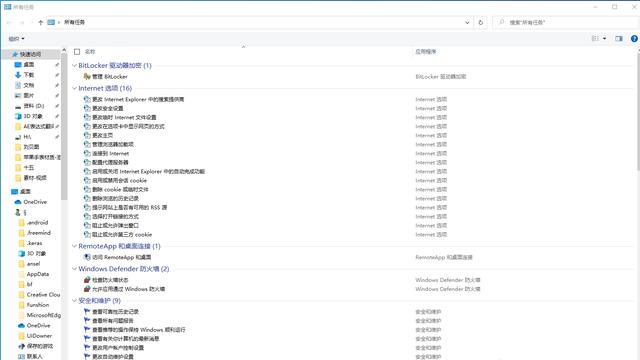Click the Windows Defender (2) group header
Viewport: 640px width, 360px height.
(124, 269)
